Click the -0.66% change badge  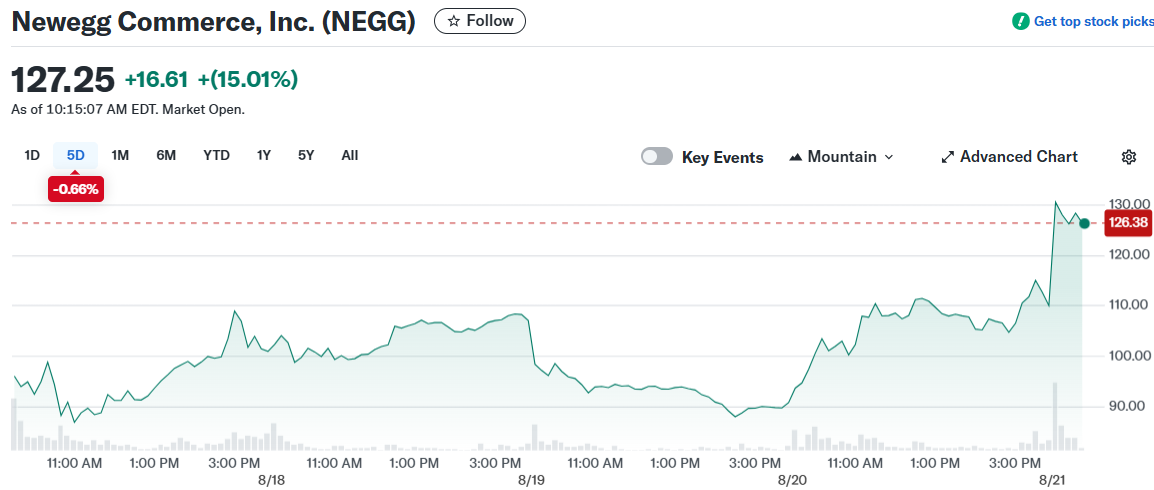tap(76, 189)
